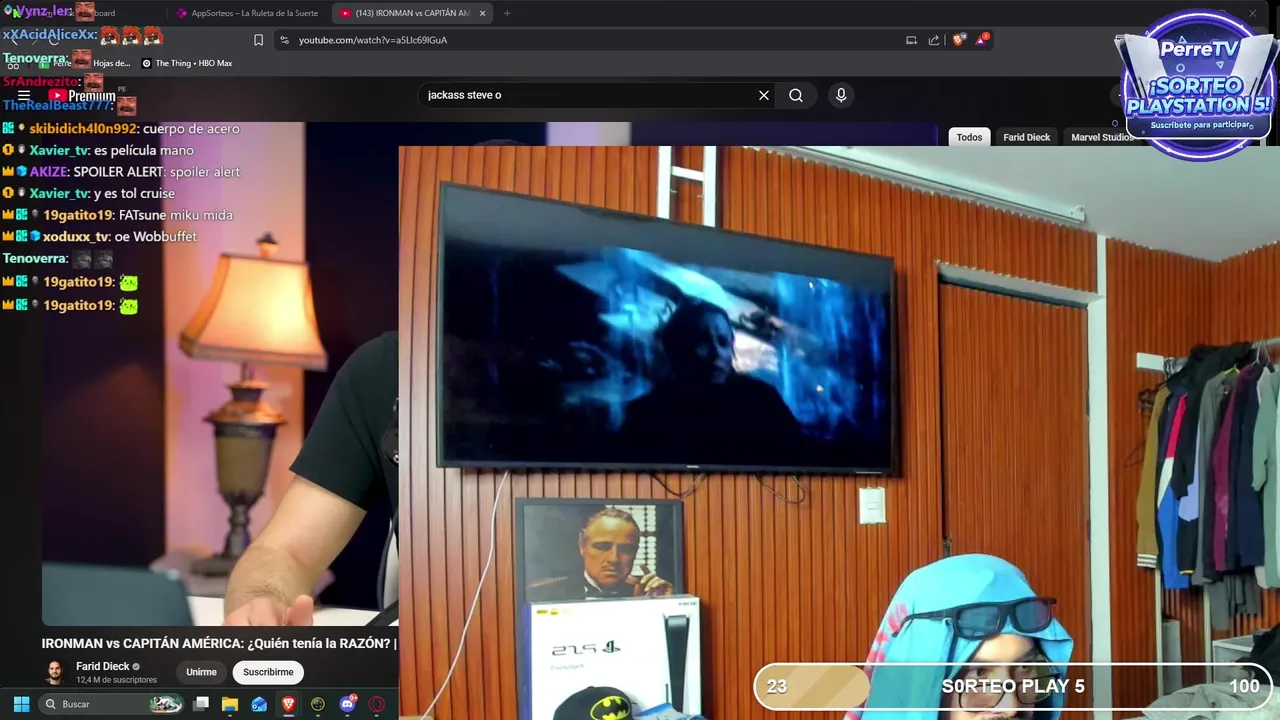Click chat message 'es película mano'
This screenshot has width=1280, height=720.
[x=144, y=150]
